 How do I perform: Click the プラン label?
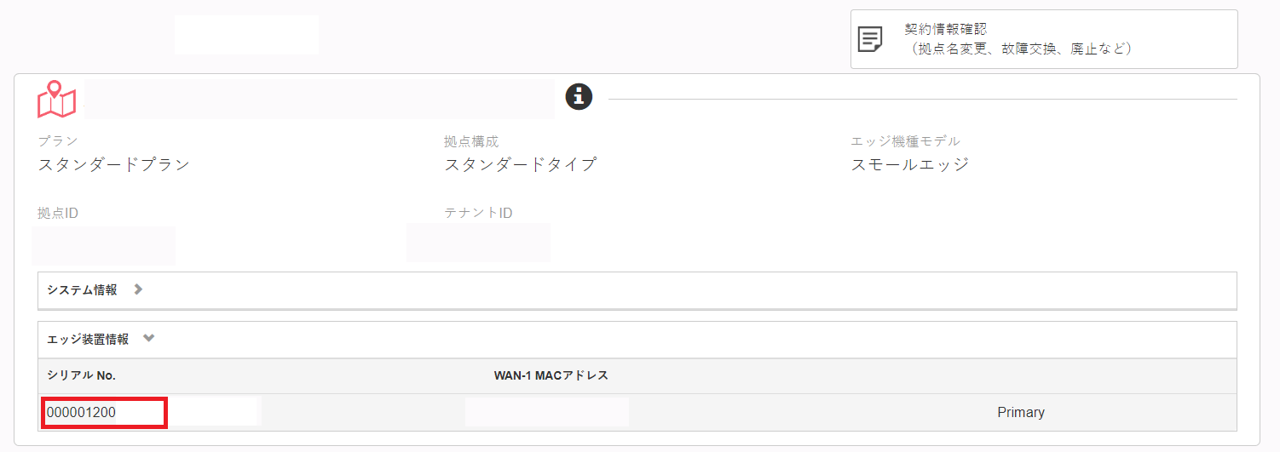pyautogui.click(x=58, y=141)
